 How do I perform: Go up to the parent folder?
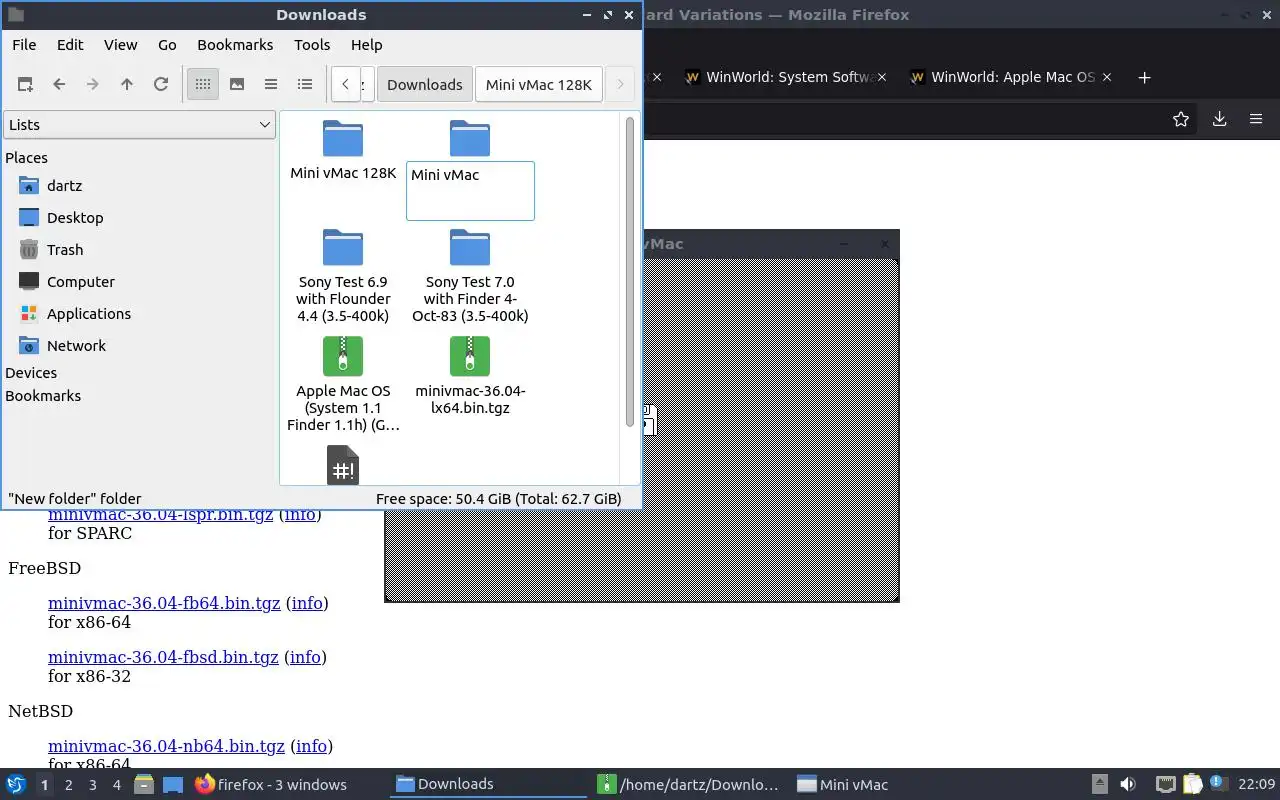click(x=127, y=84)
